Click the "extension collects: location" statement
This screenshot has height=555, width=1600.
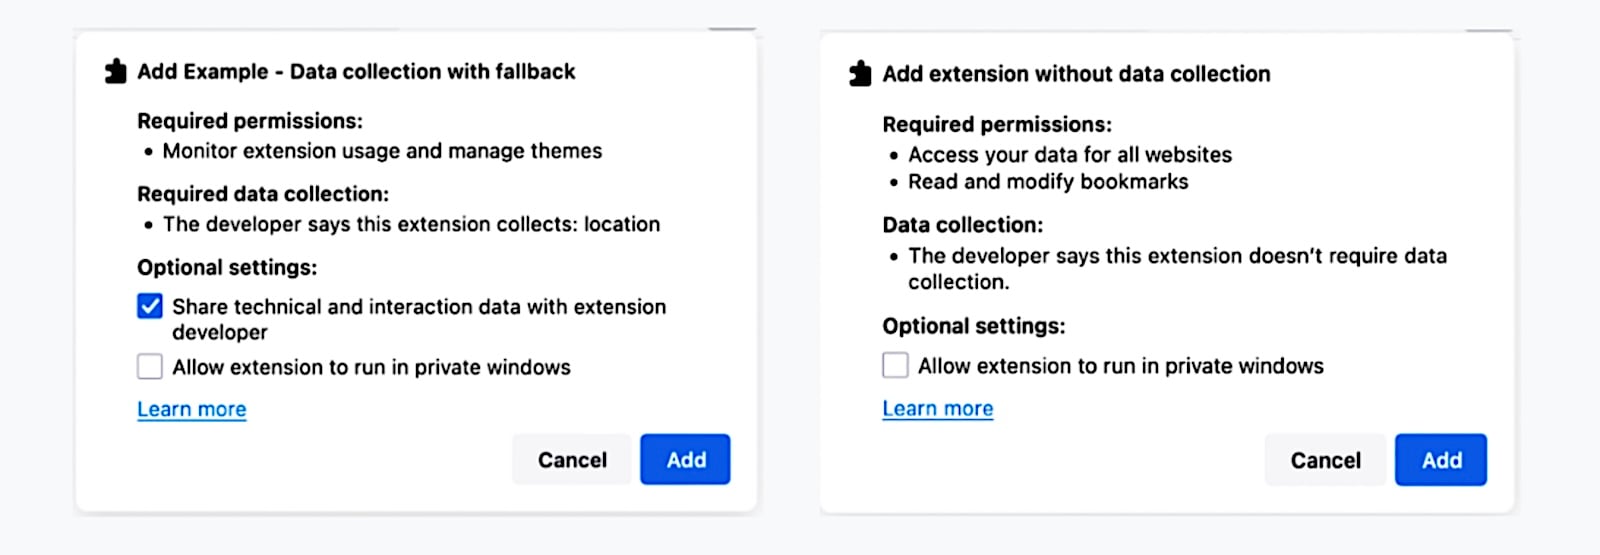pos(411,224)
